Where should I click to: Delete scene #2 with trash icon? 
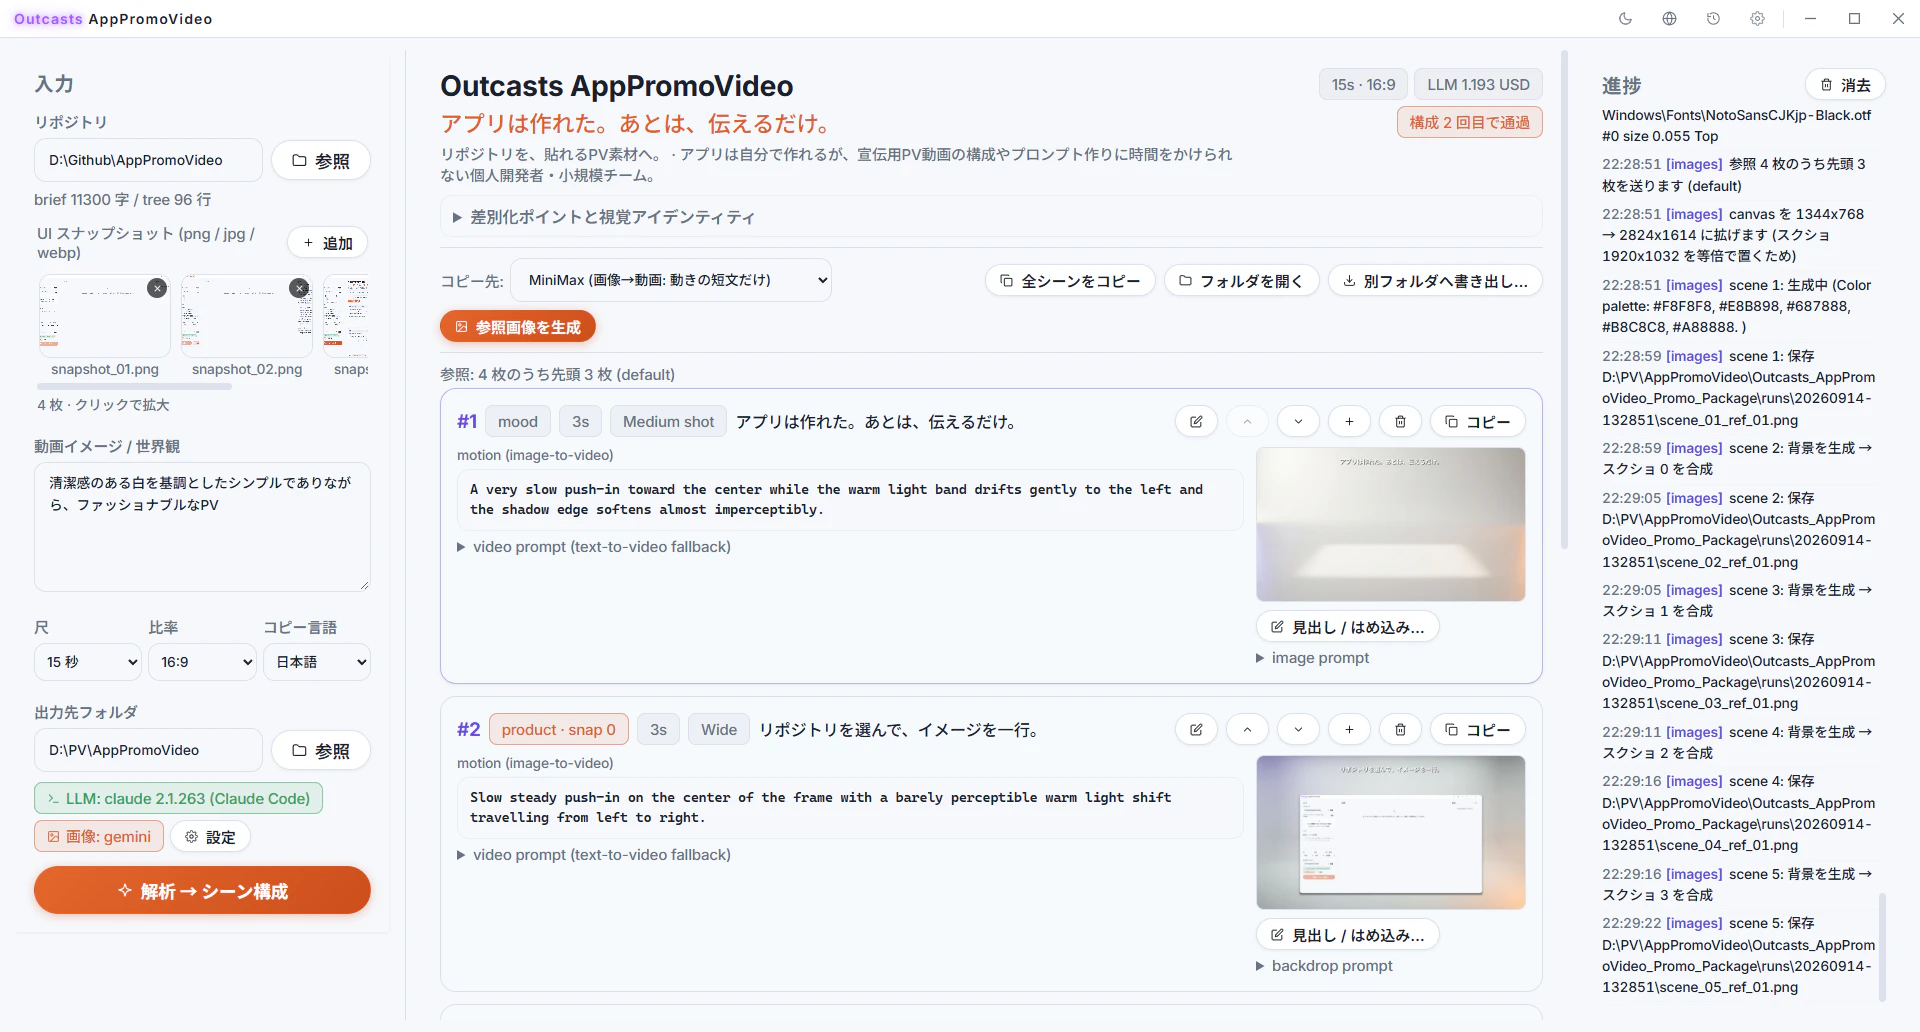point(1400,730)
